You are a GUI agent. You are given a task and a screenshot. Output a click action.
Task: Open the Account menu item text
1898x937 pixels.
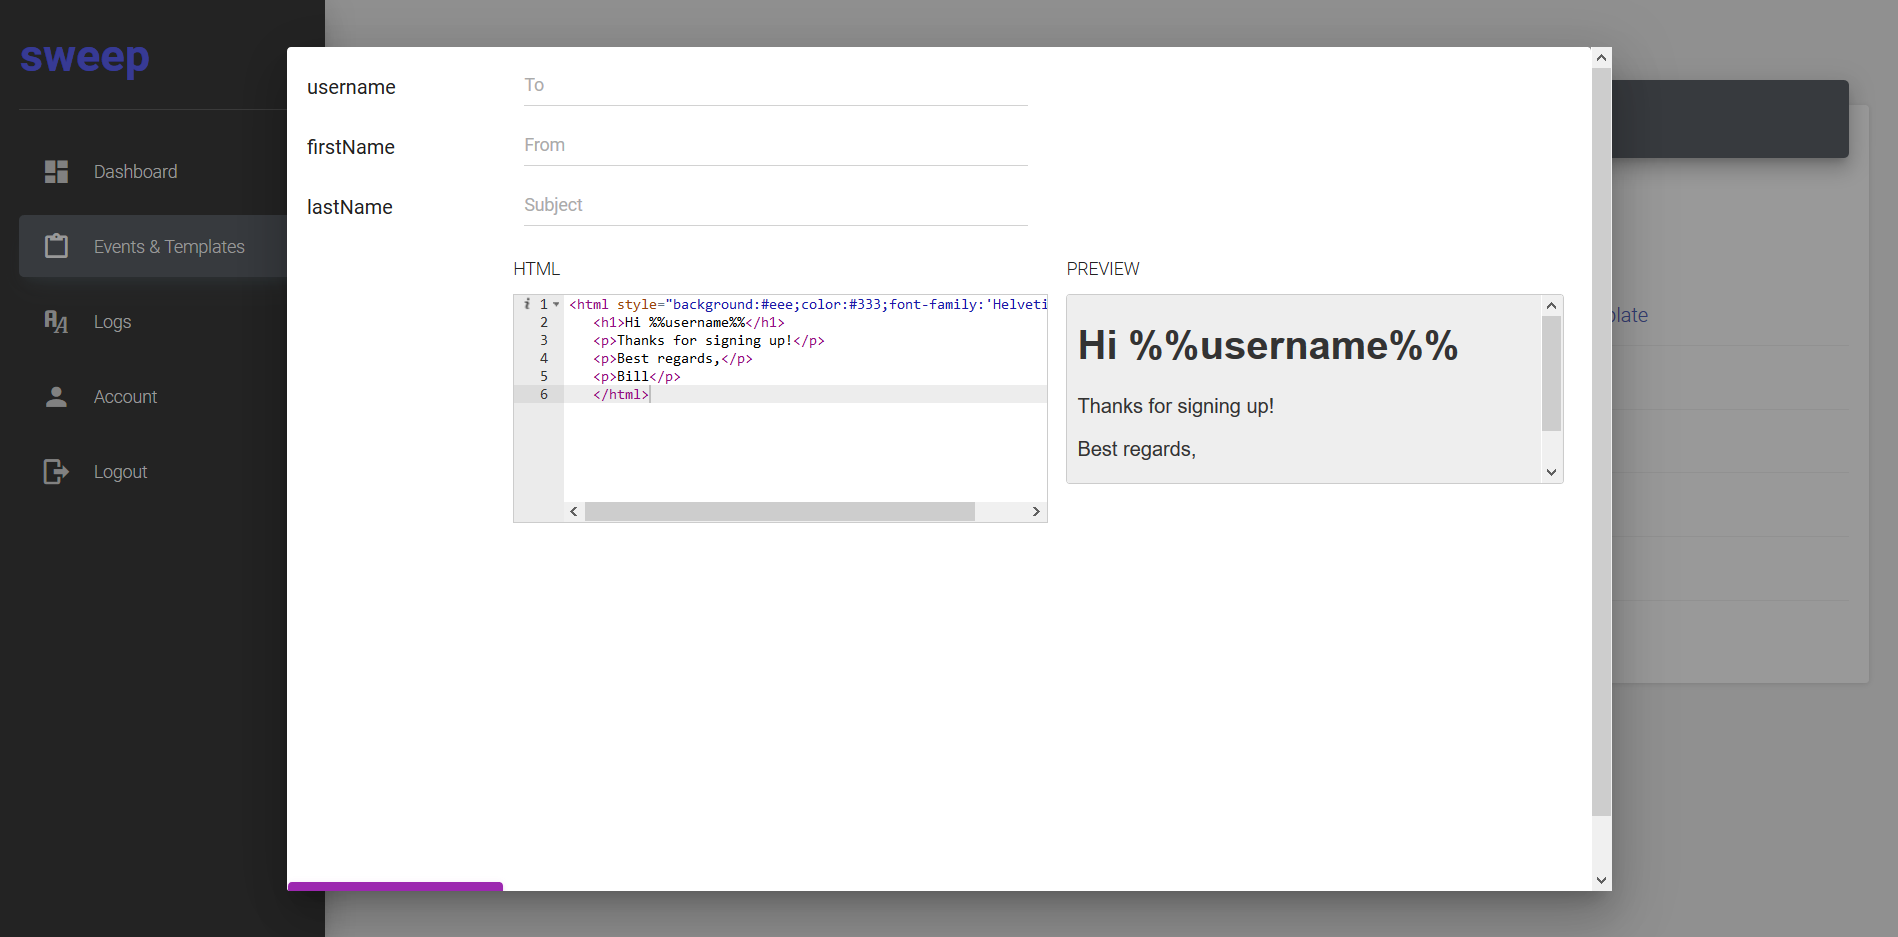(x=125, y=397)
